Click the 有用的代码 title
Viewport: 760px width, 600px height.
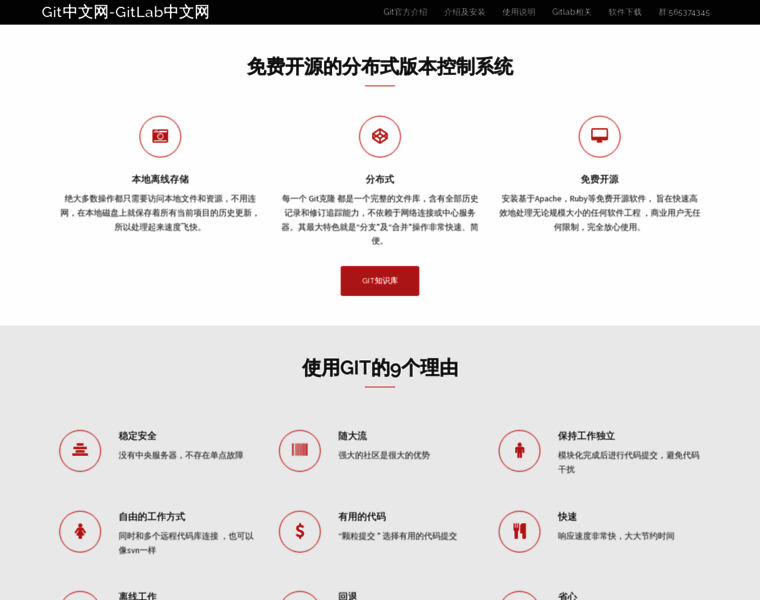[x=362, y=517]
